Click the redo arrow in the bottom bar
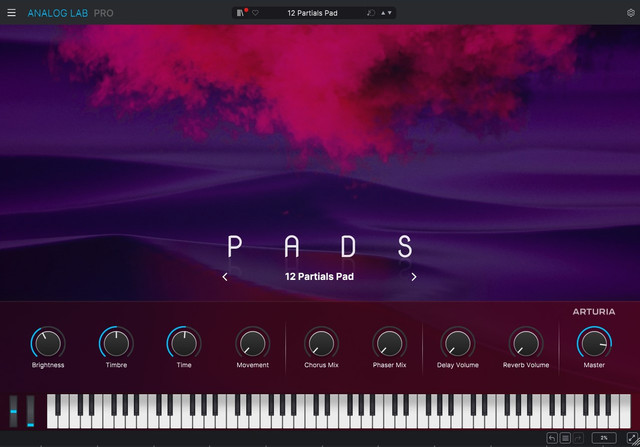Screen dimensions: 640x447 [x=578, y=438]
